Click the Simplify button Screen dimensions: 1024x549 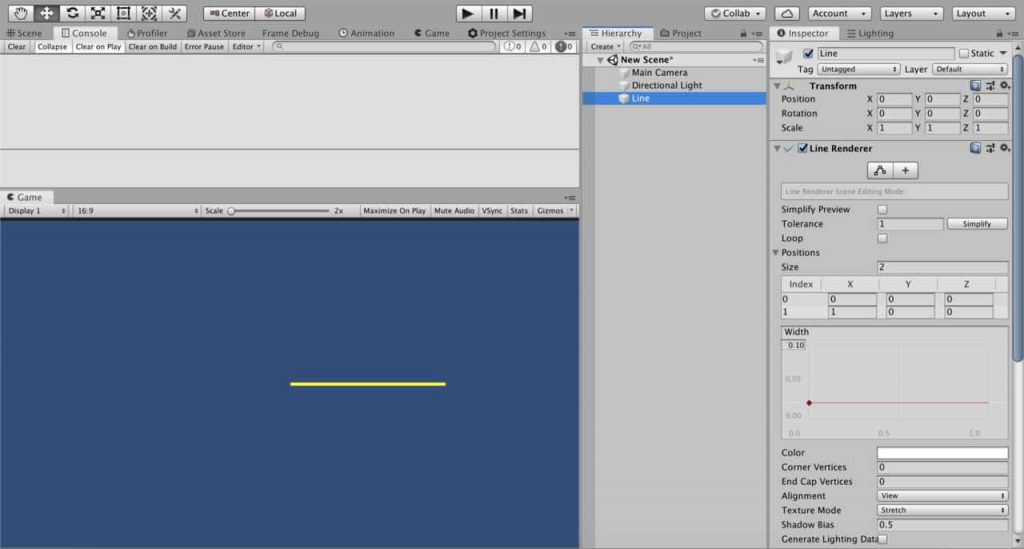coord(977,224)
